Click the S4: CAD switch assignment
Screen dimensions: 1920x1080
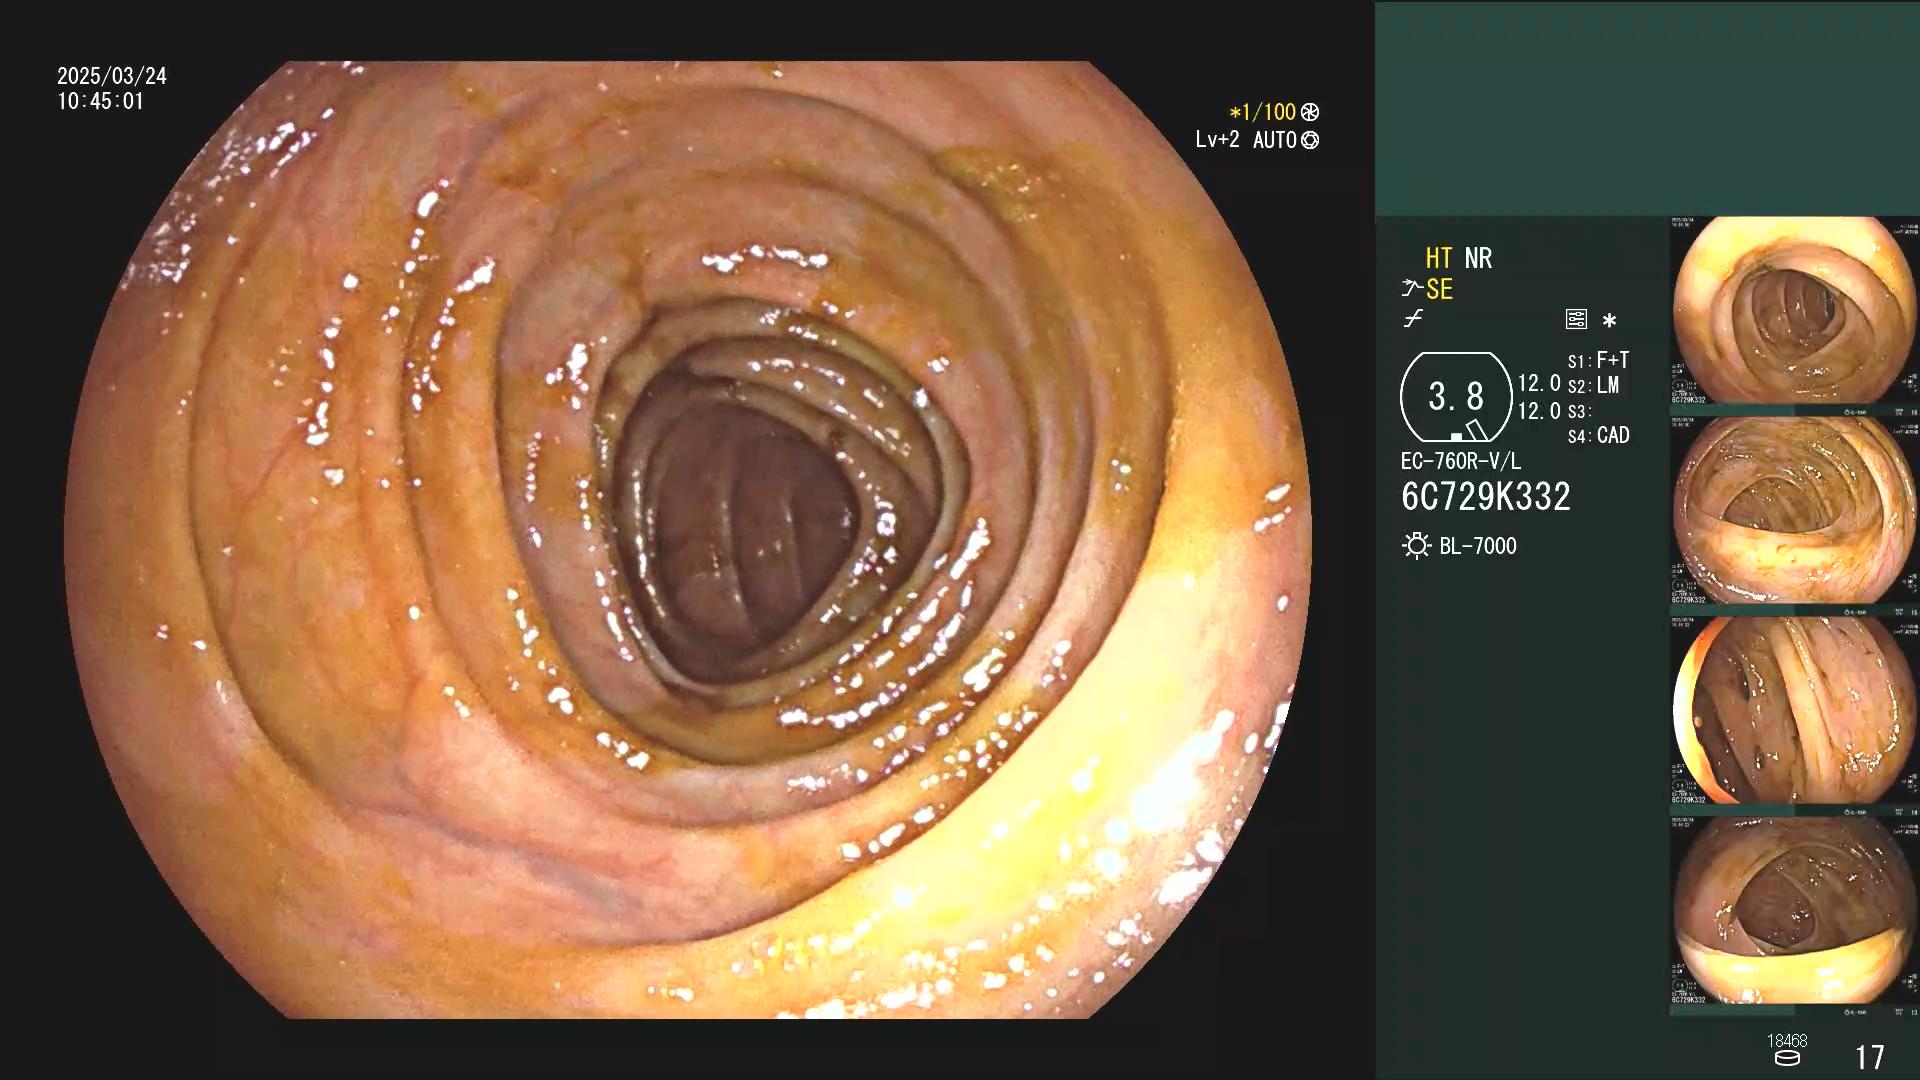pyautogui.click(x=1598, y=435)
